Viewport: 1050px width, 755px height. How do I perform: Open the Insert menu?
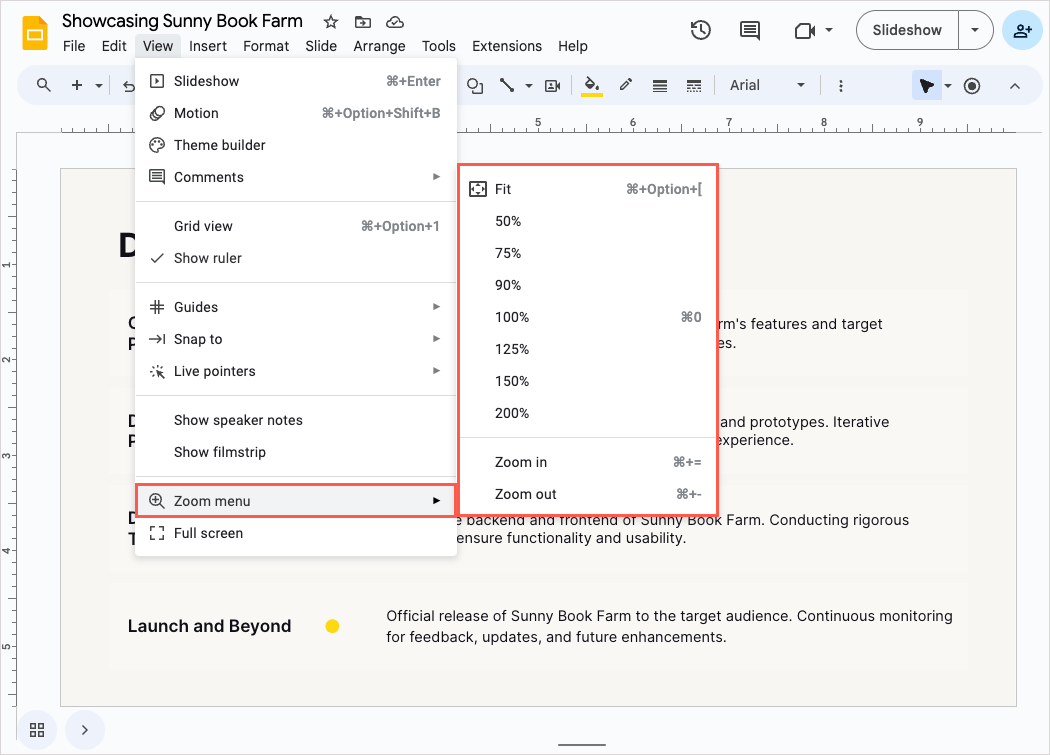tap(208, 46)
